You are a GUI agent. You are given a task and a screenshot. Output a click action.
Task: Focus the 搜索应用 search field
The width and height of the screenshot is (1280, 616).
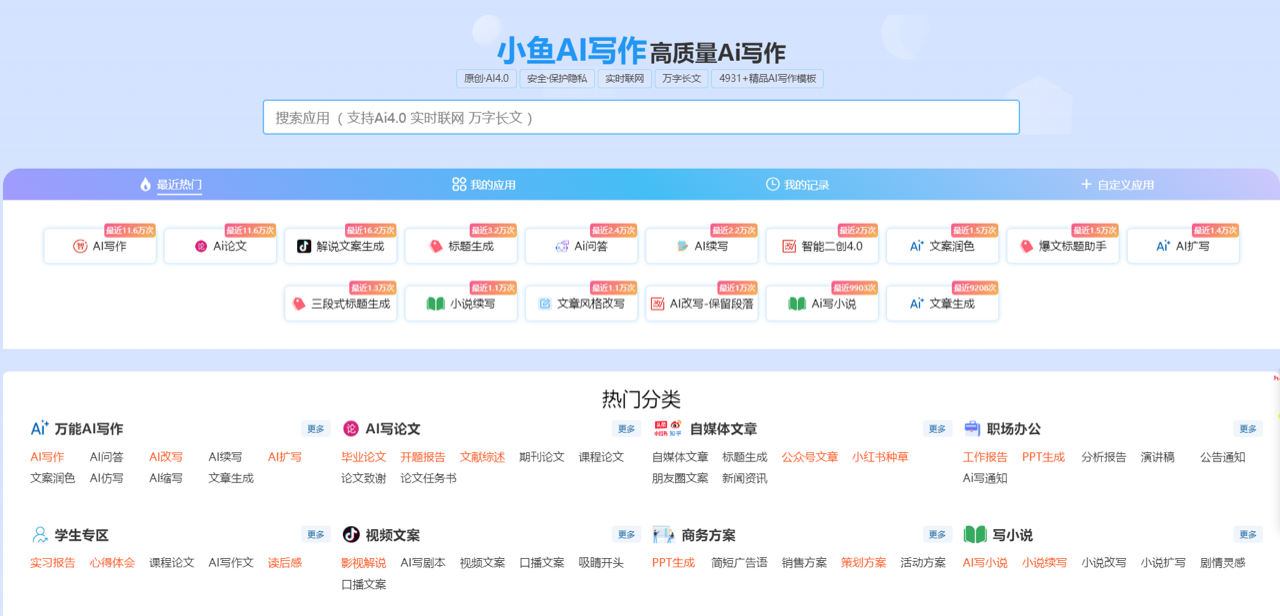pos(641,117)
